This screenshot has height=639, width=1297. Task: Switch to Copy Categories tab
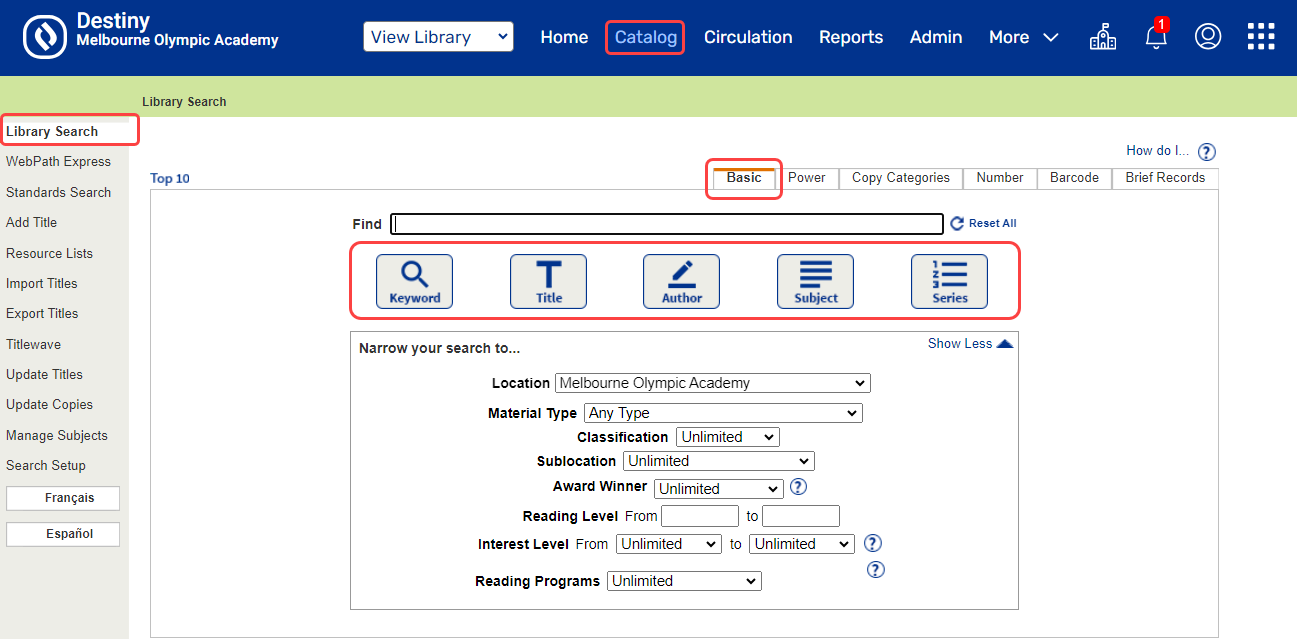pos(901,178)
